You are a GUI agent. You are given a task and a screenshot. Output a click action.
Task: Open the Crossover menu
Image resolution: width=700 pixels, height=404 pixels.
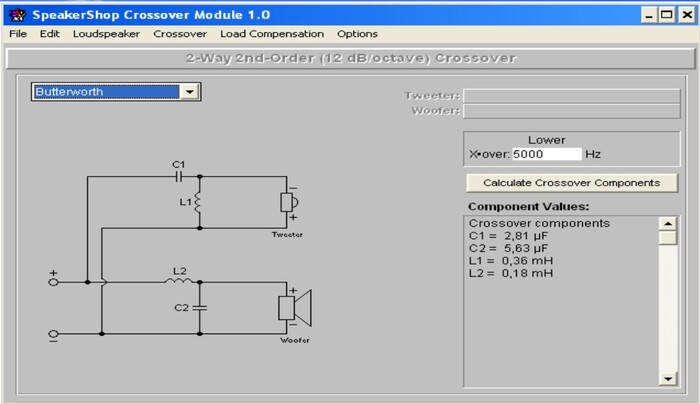point(180,34)
